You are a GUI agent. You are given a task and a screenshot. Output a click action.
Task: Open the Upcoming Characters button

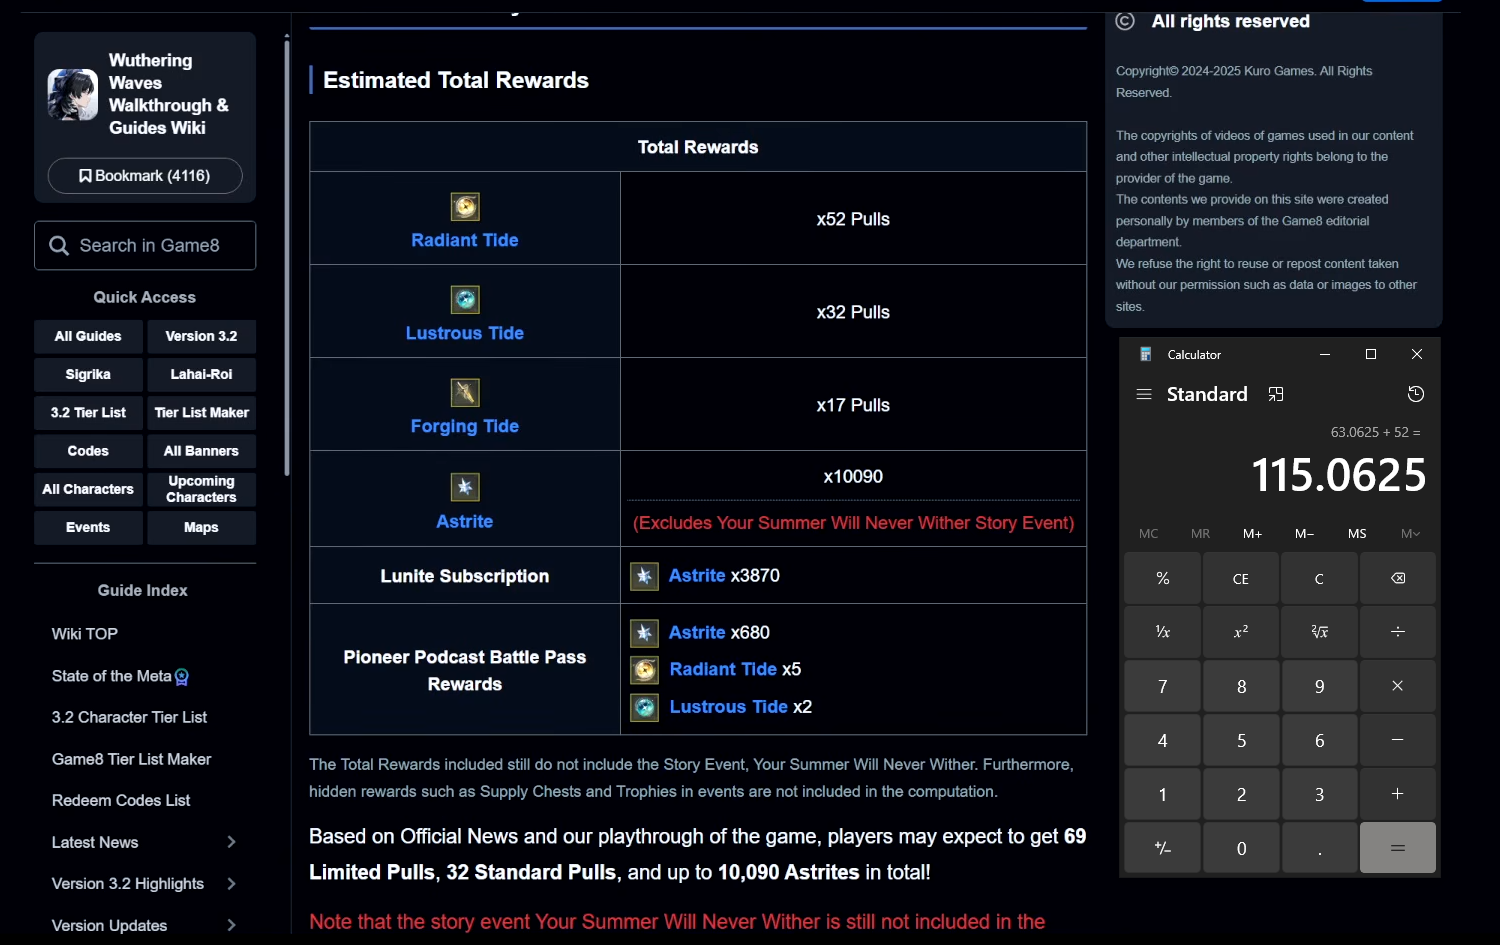coord(201,489)
